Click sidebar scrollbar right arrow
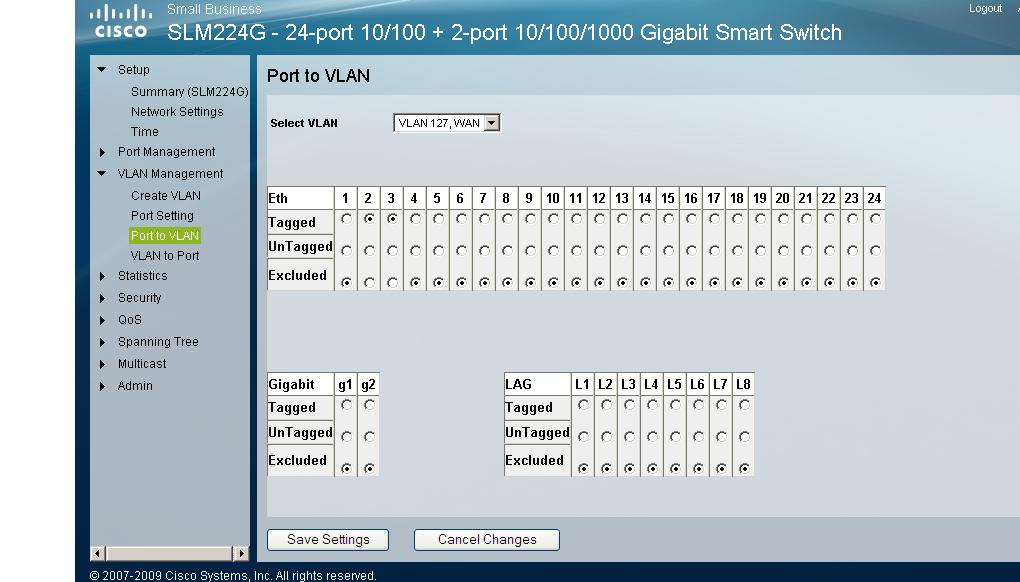This screenshot has height=582, width=1020. point(241,553)
